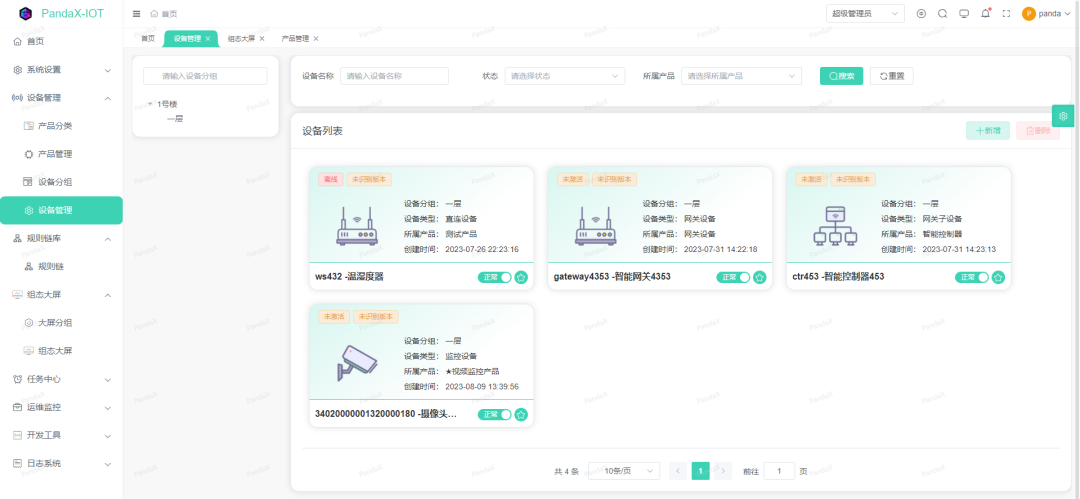Click the notification bell icon

[986, 14]
